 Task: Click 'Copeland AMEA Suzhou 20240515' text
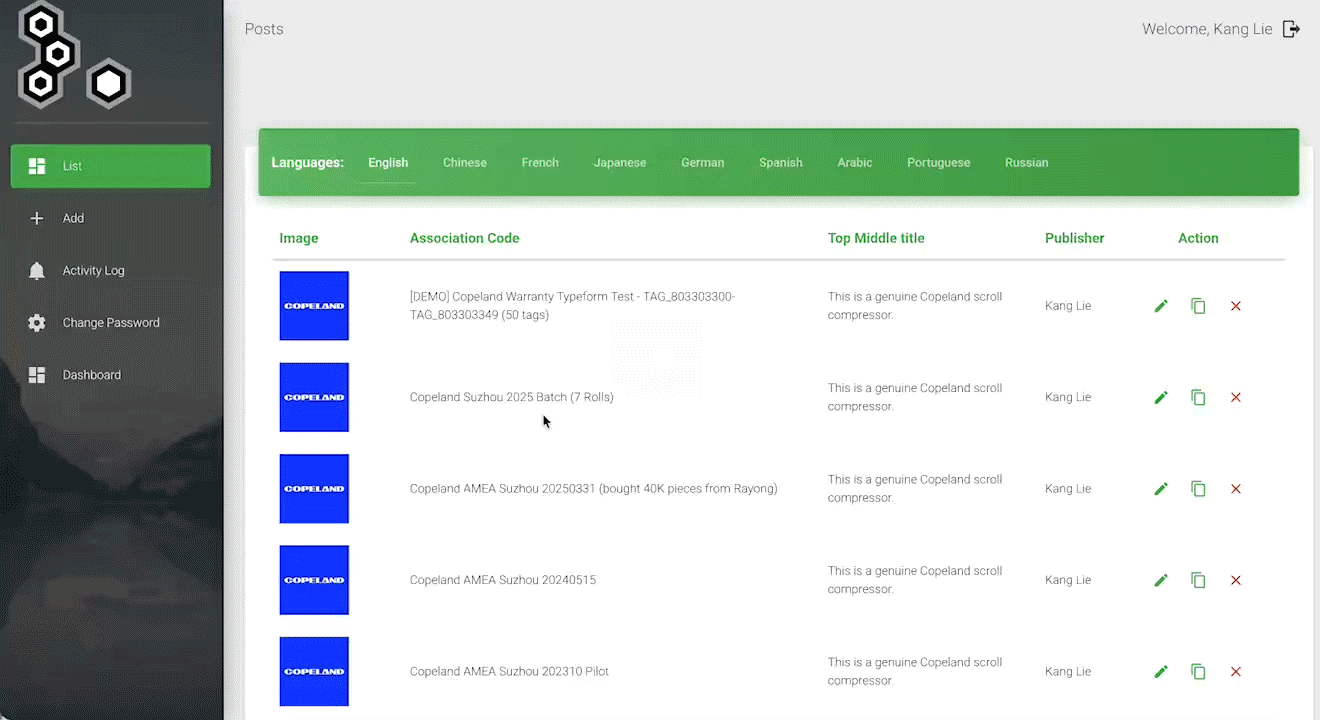pyautogui.click(x=503, y=580)
